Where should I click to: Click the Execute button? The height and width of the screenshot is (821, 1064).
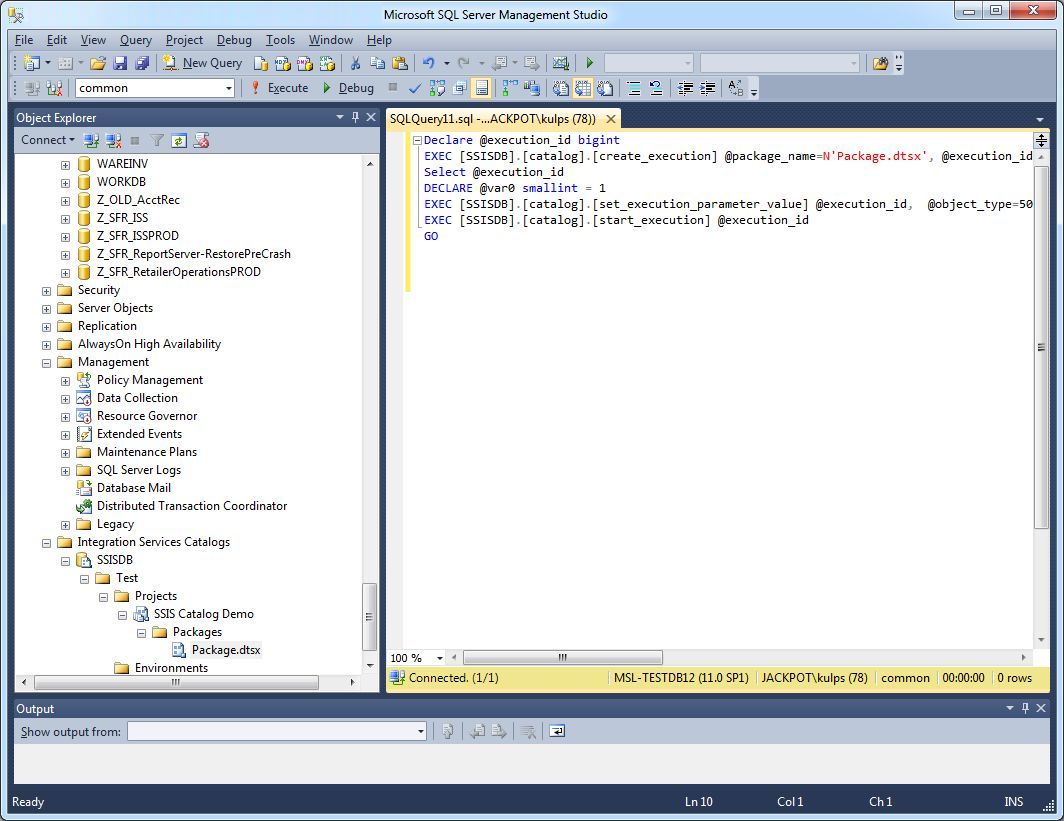tap(280, 88)
